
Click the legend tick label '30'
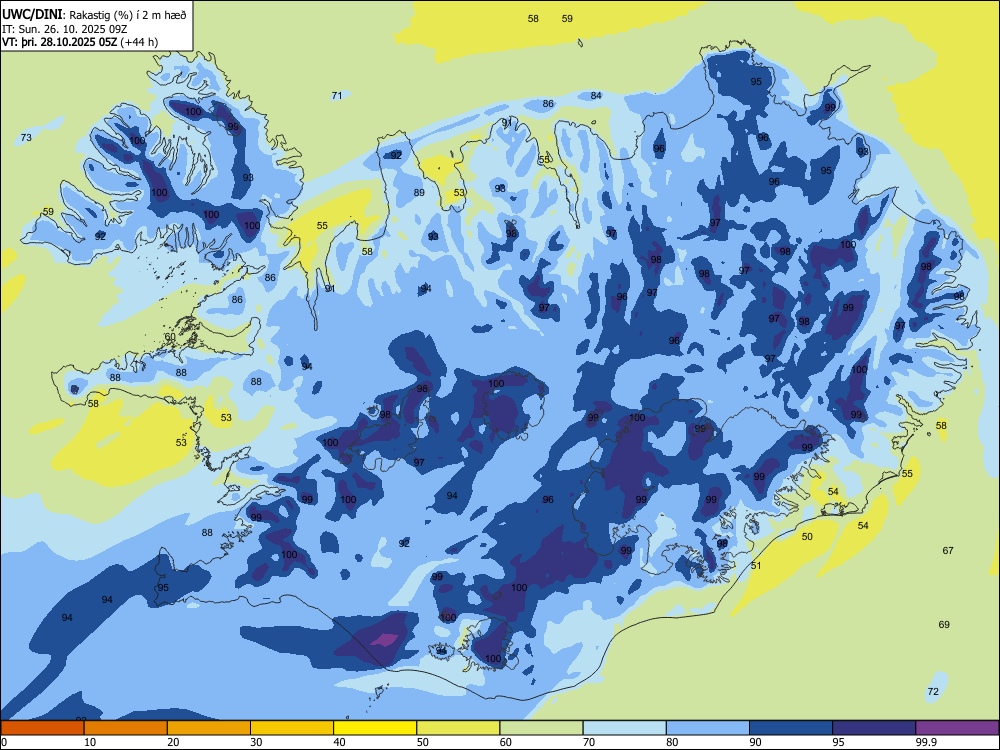(x=256, y=742)
